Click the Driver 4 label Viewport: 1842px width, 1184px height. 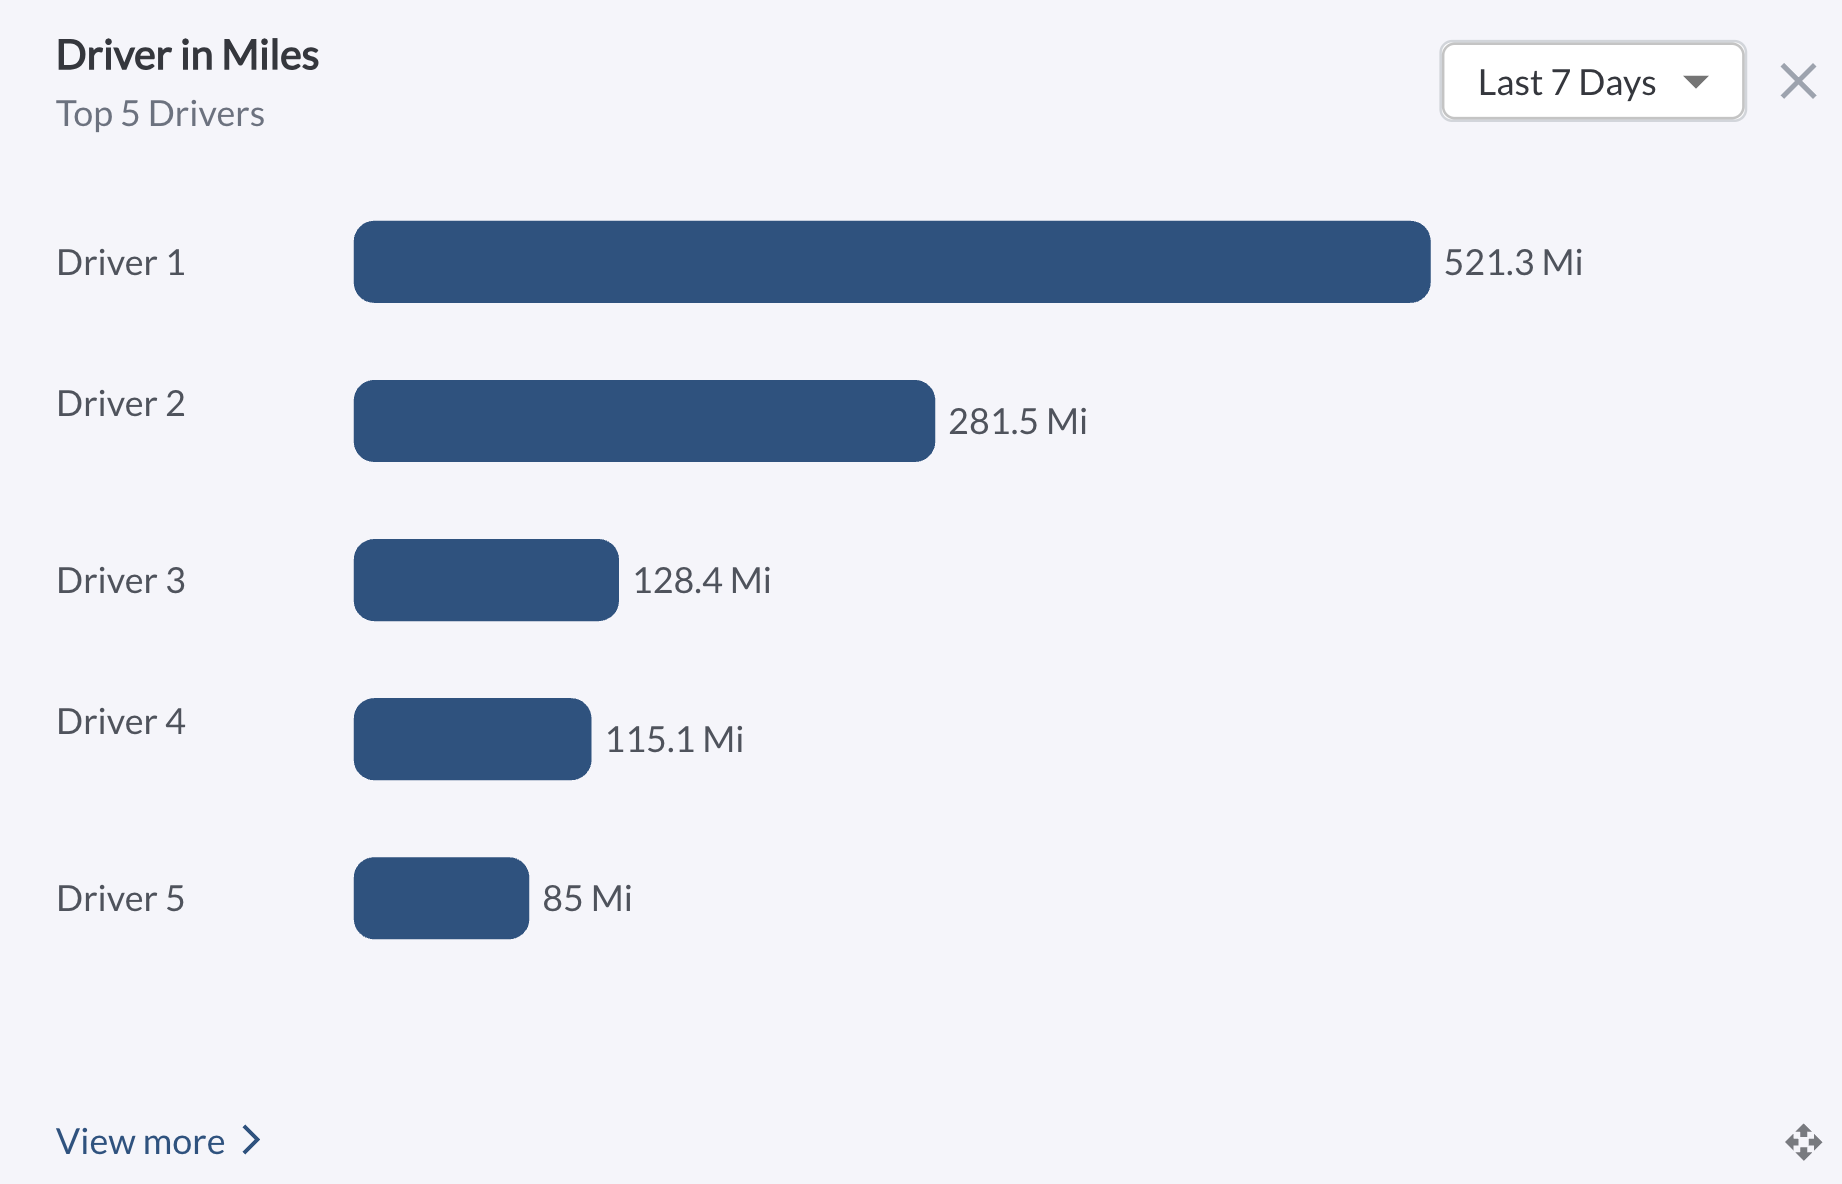pos(121,721)
